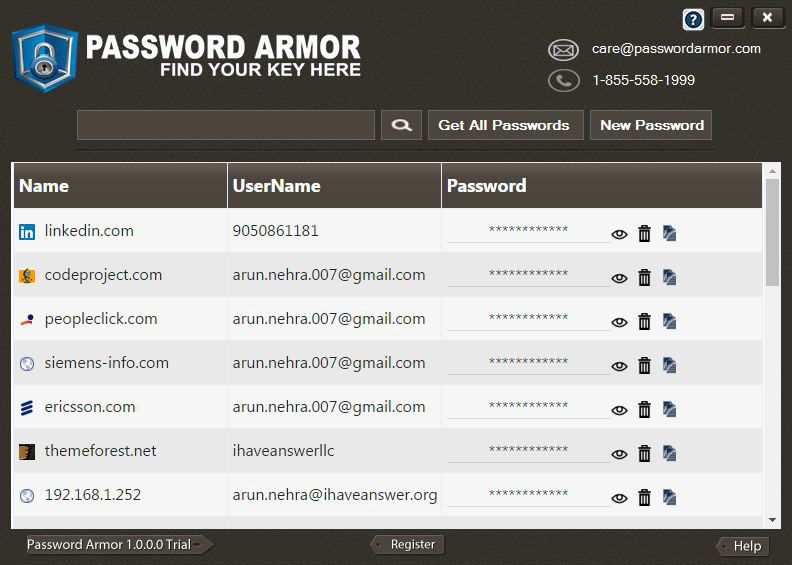Copy the codeproject.com password

(669, 277)
